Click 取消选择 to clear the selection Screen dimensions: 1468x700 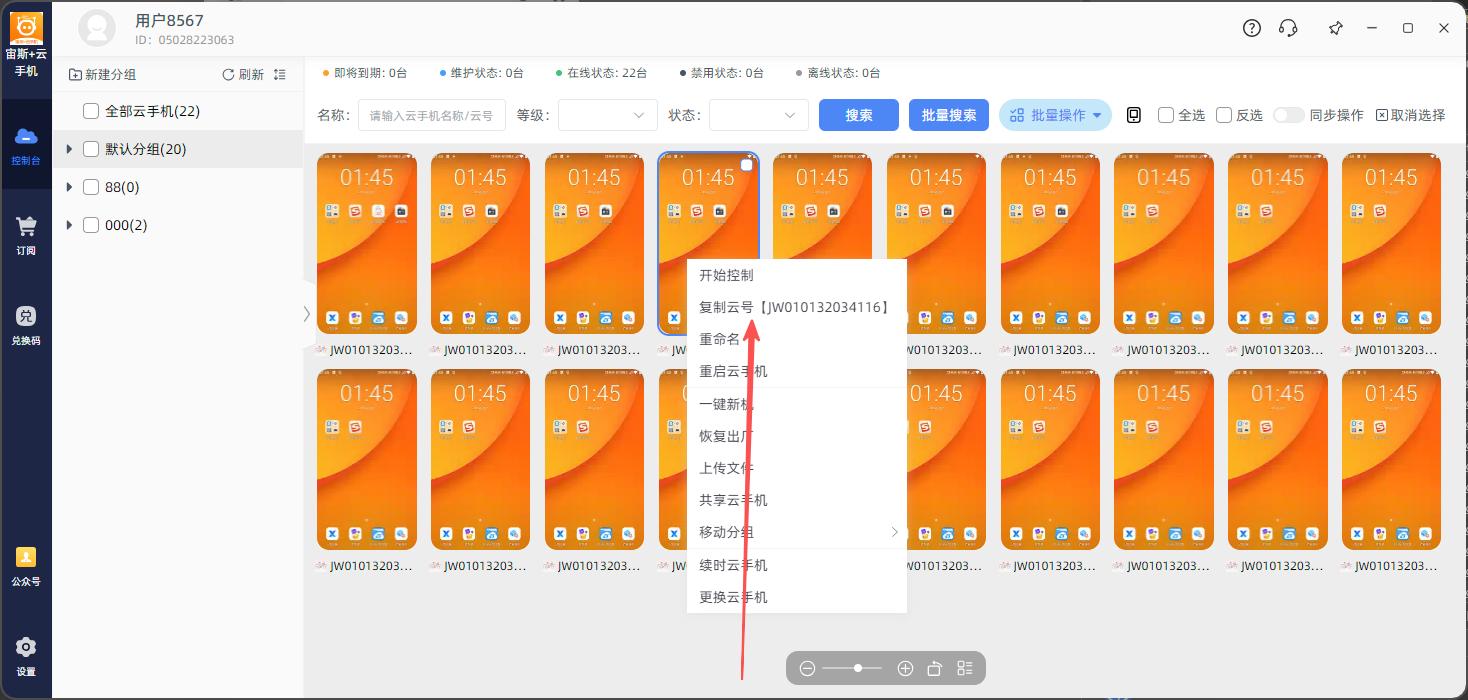1410,115
